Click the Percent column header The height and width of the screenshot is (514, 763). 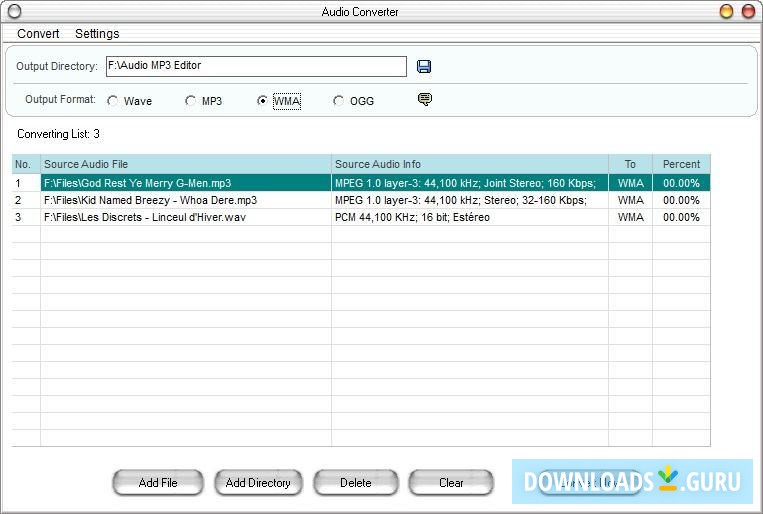(x=681, y=164)
